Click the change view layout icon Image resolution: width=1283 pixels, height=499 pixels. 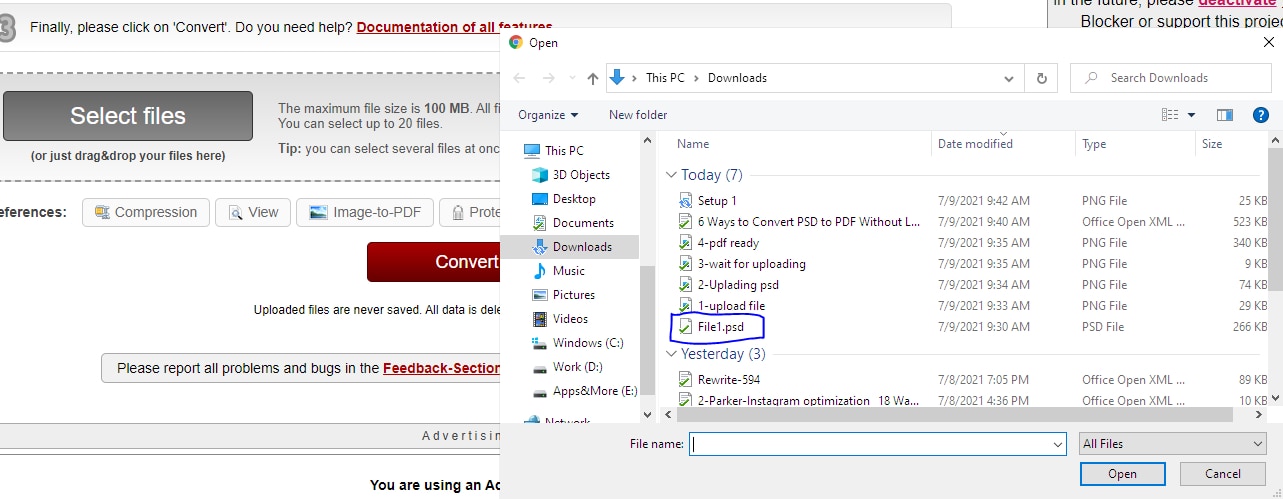click(1170, 115)
